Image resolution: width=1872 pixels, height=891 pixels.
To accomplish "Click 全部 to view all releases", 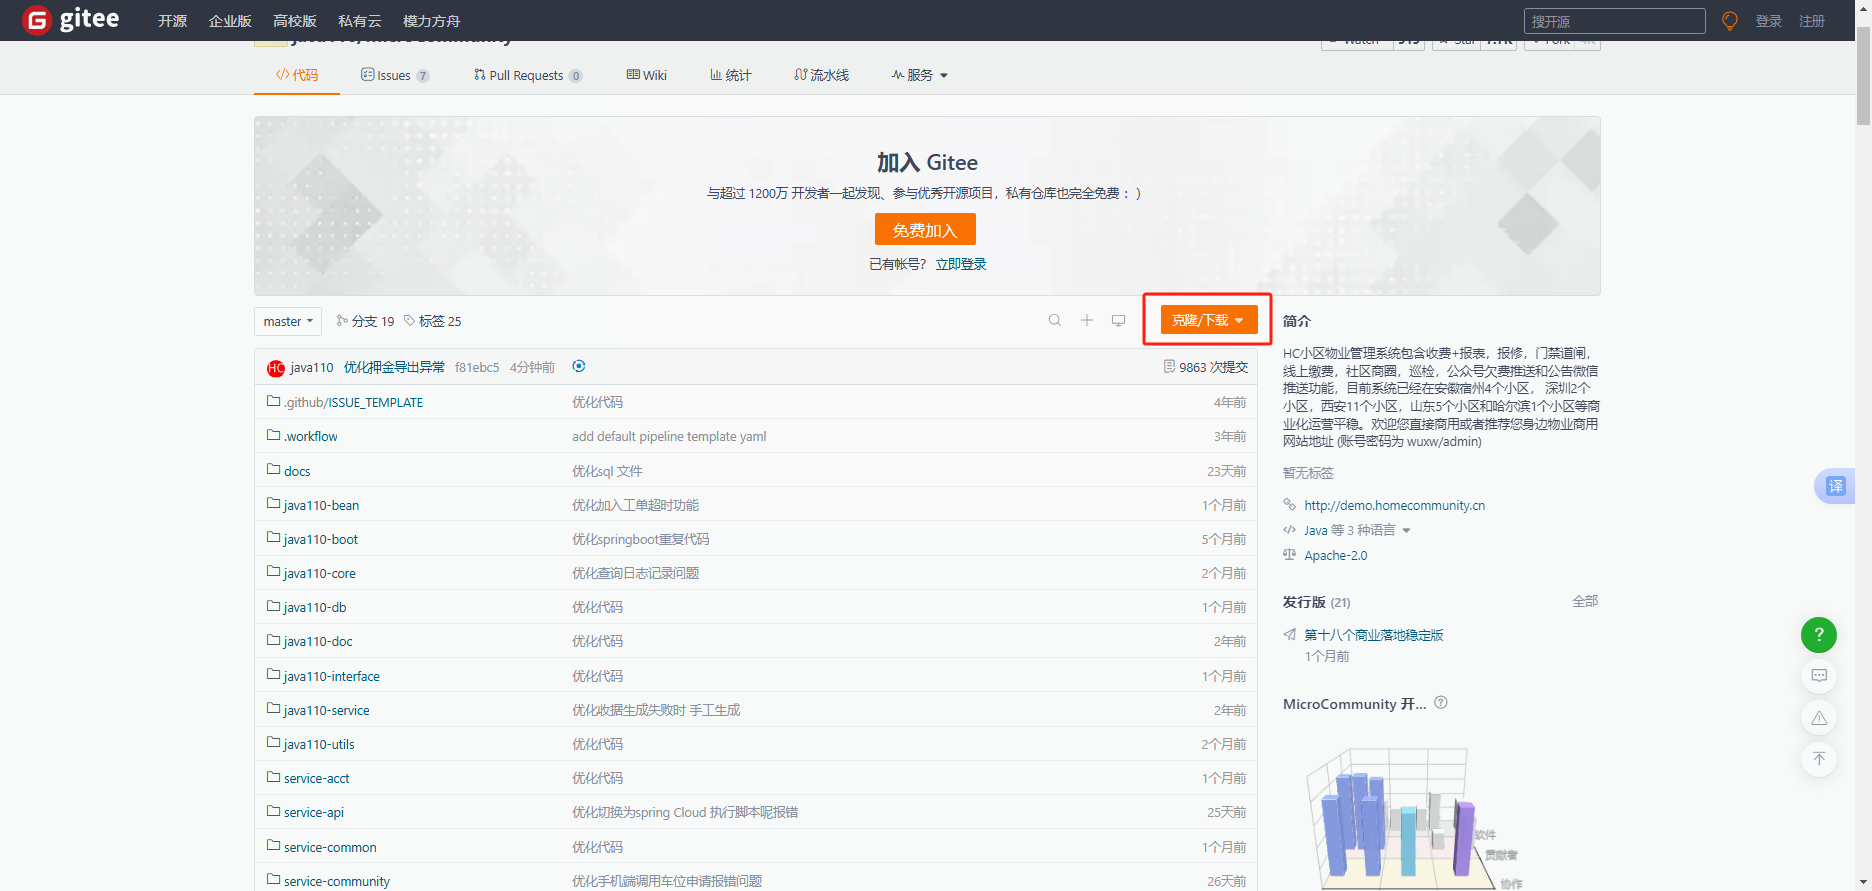I will tap(1585, 601).
